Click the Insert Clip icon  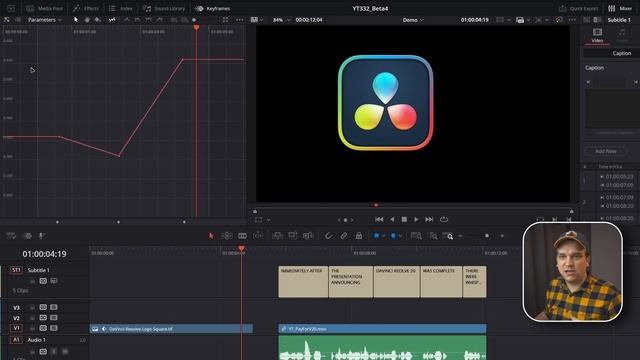(x=278, y=236)
